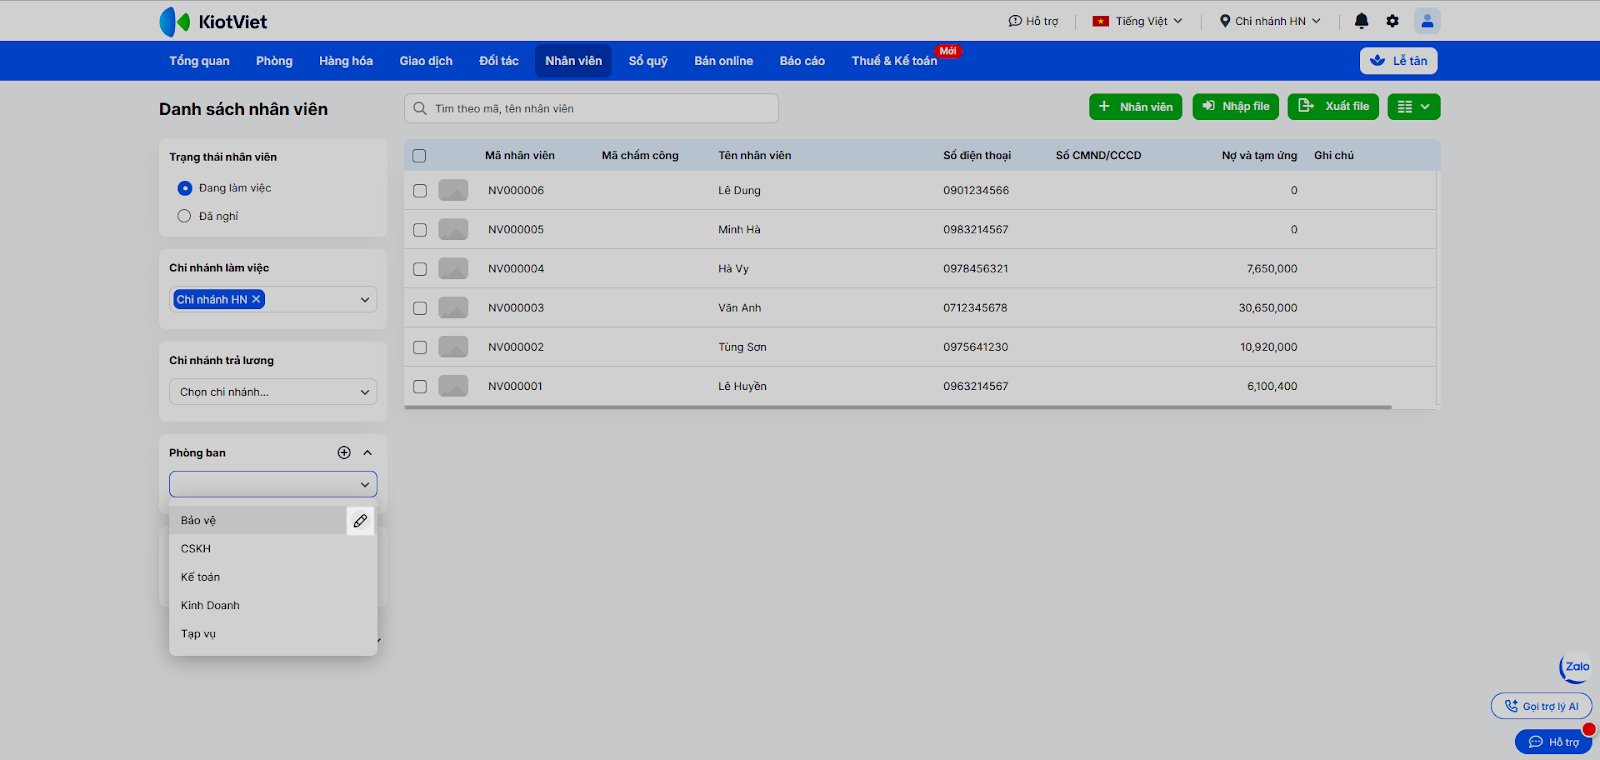The image size is (1600, 760).
Task: Open settings gear menu
Action: point(1392,21)
